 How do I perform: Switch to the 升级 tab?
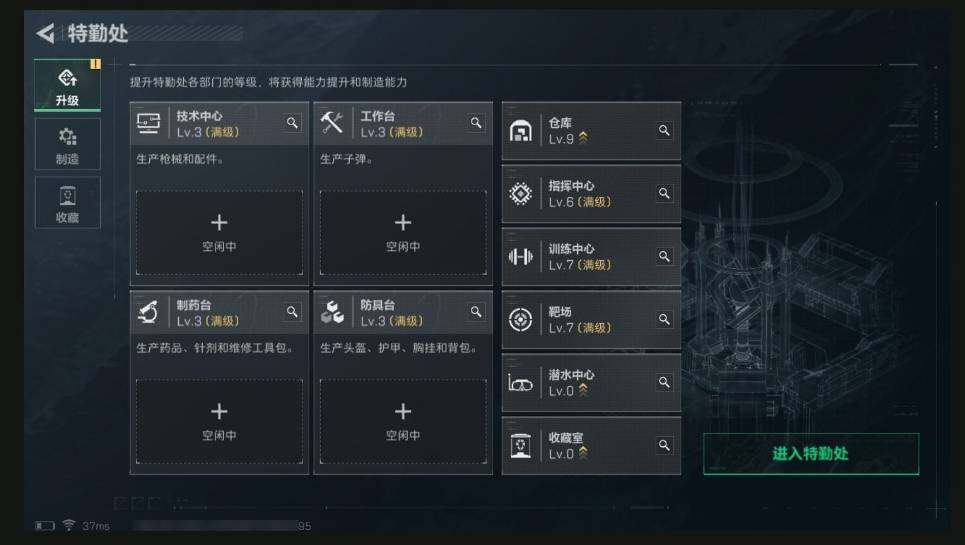(67, 85)
